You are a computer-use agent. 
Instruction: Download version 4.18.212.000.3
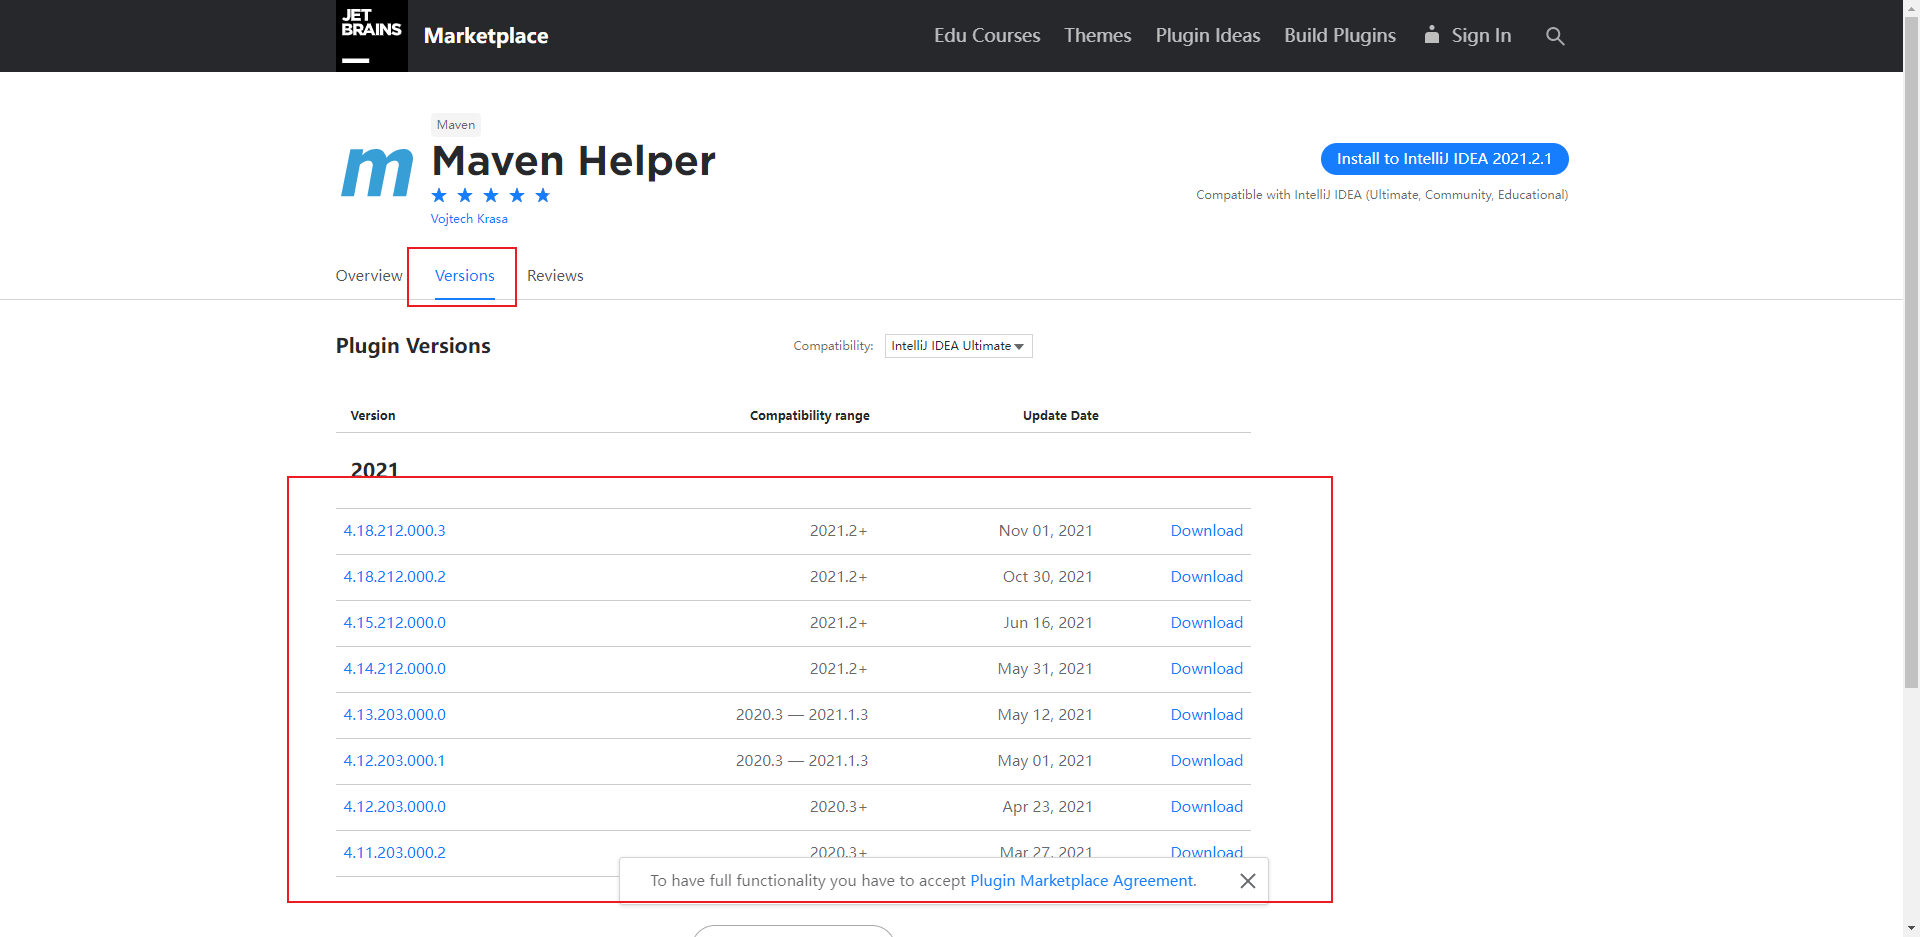[x=1206, y=530]
